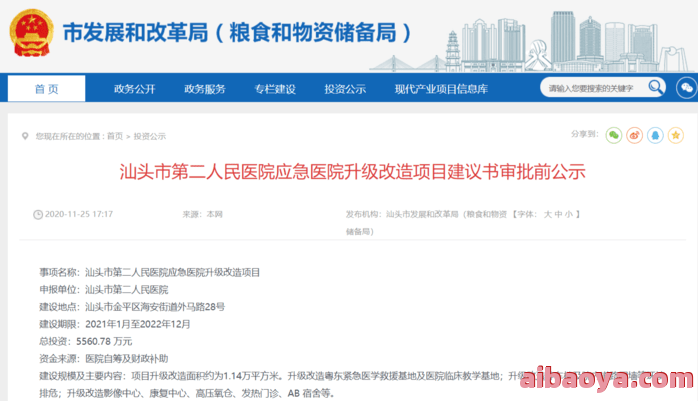The height and width of the screenshot is (401, 698).
Task: Click the 来源: 本网 text
Action: (203, 214)
